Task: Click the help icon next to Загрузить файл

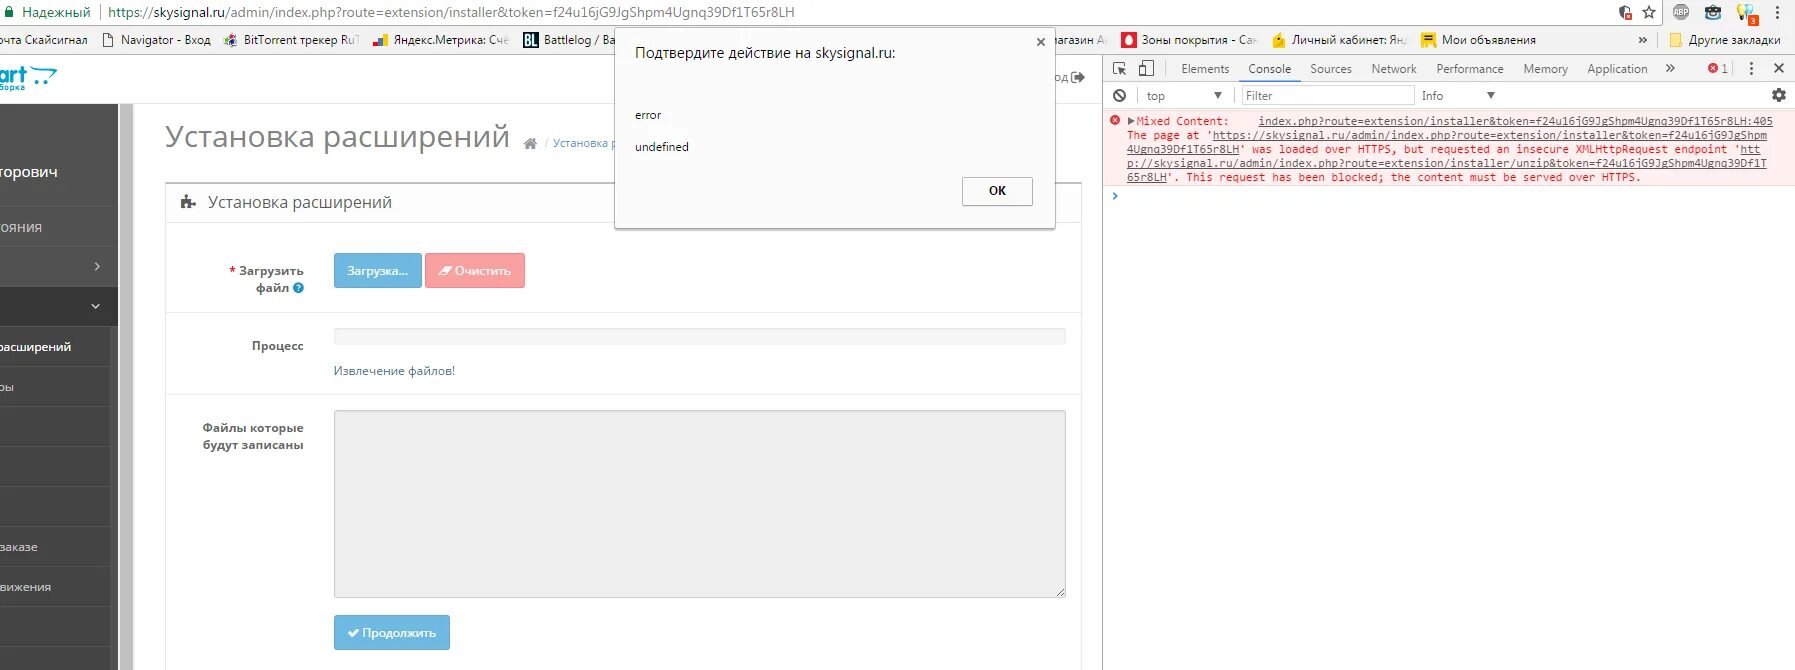Action: tap(298, 288)
